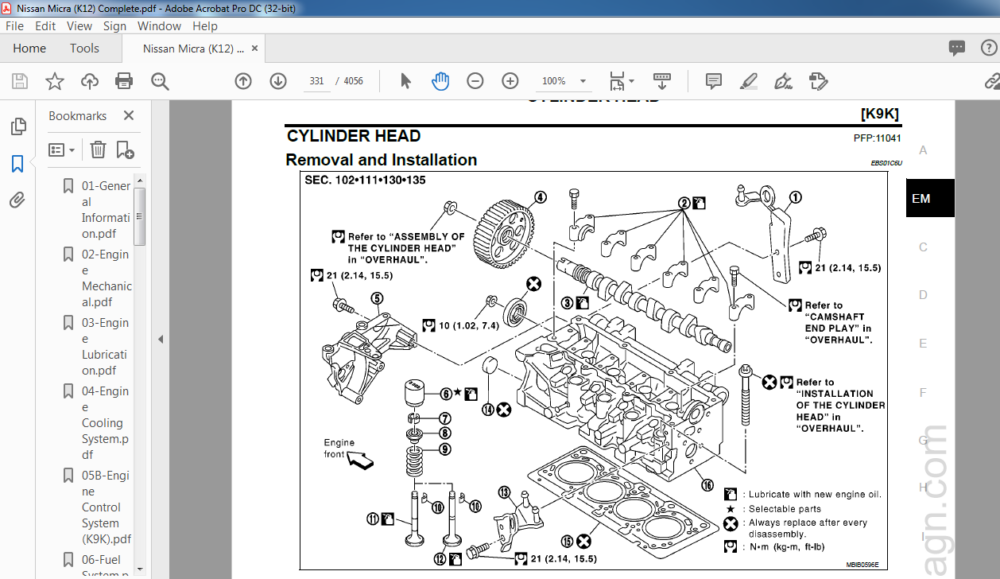Open page thumbnails panel
1000x579 pixels.
[x=18, y=126]
